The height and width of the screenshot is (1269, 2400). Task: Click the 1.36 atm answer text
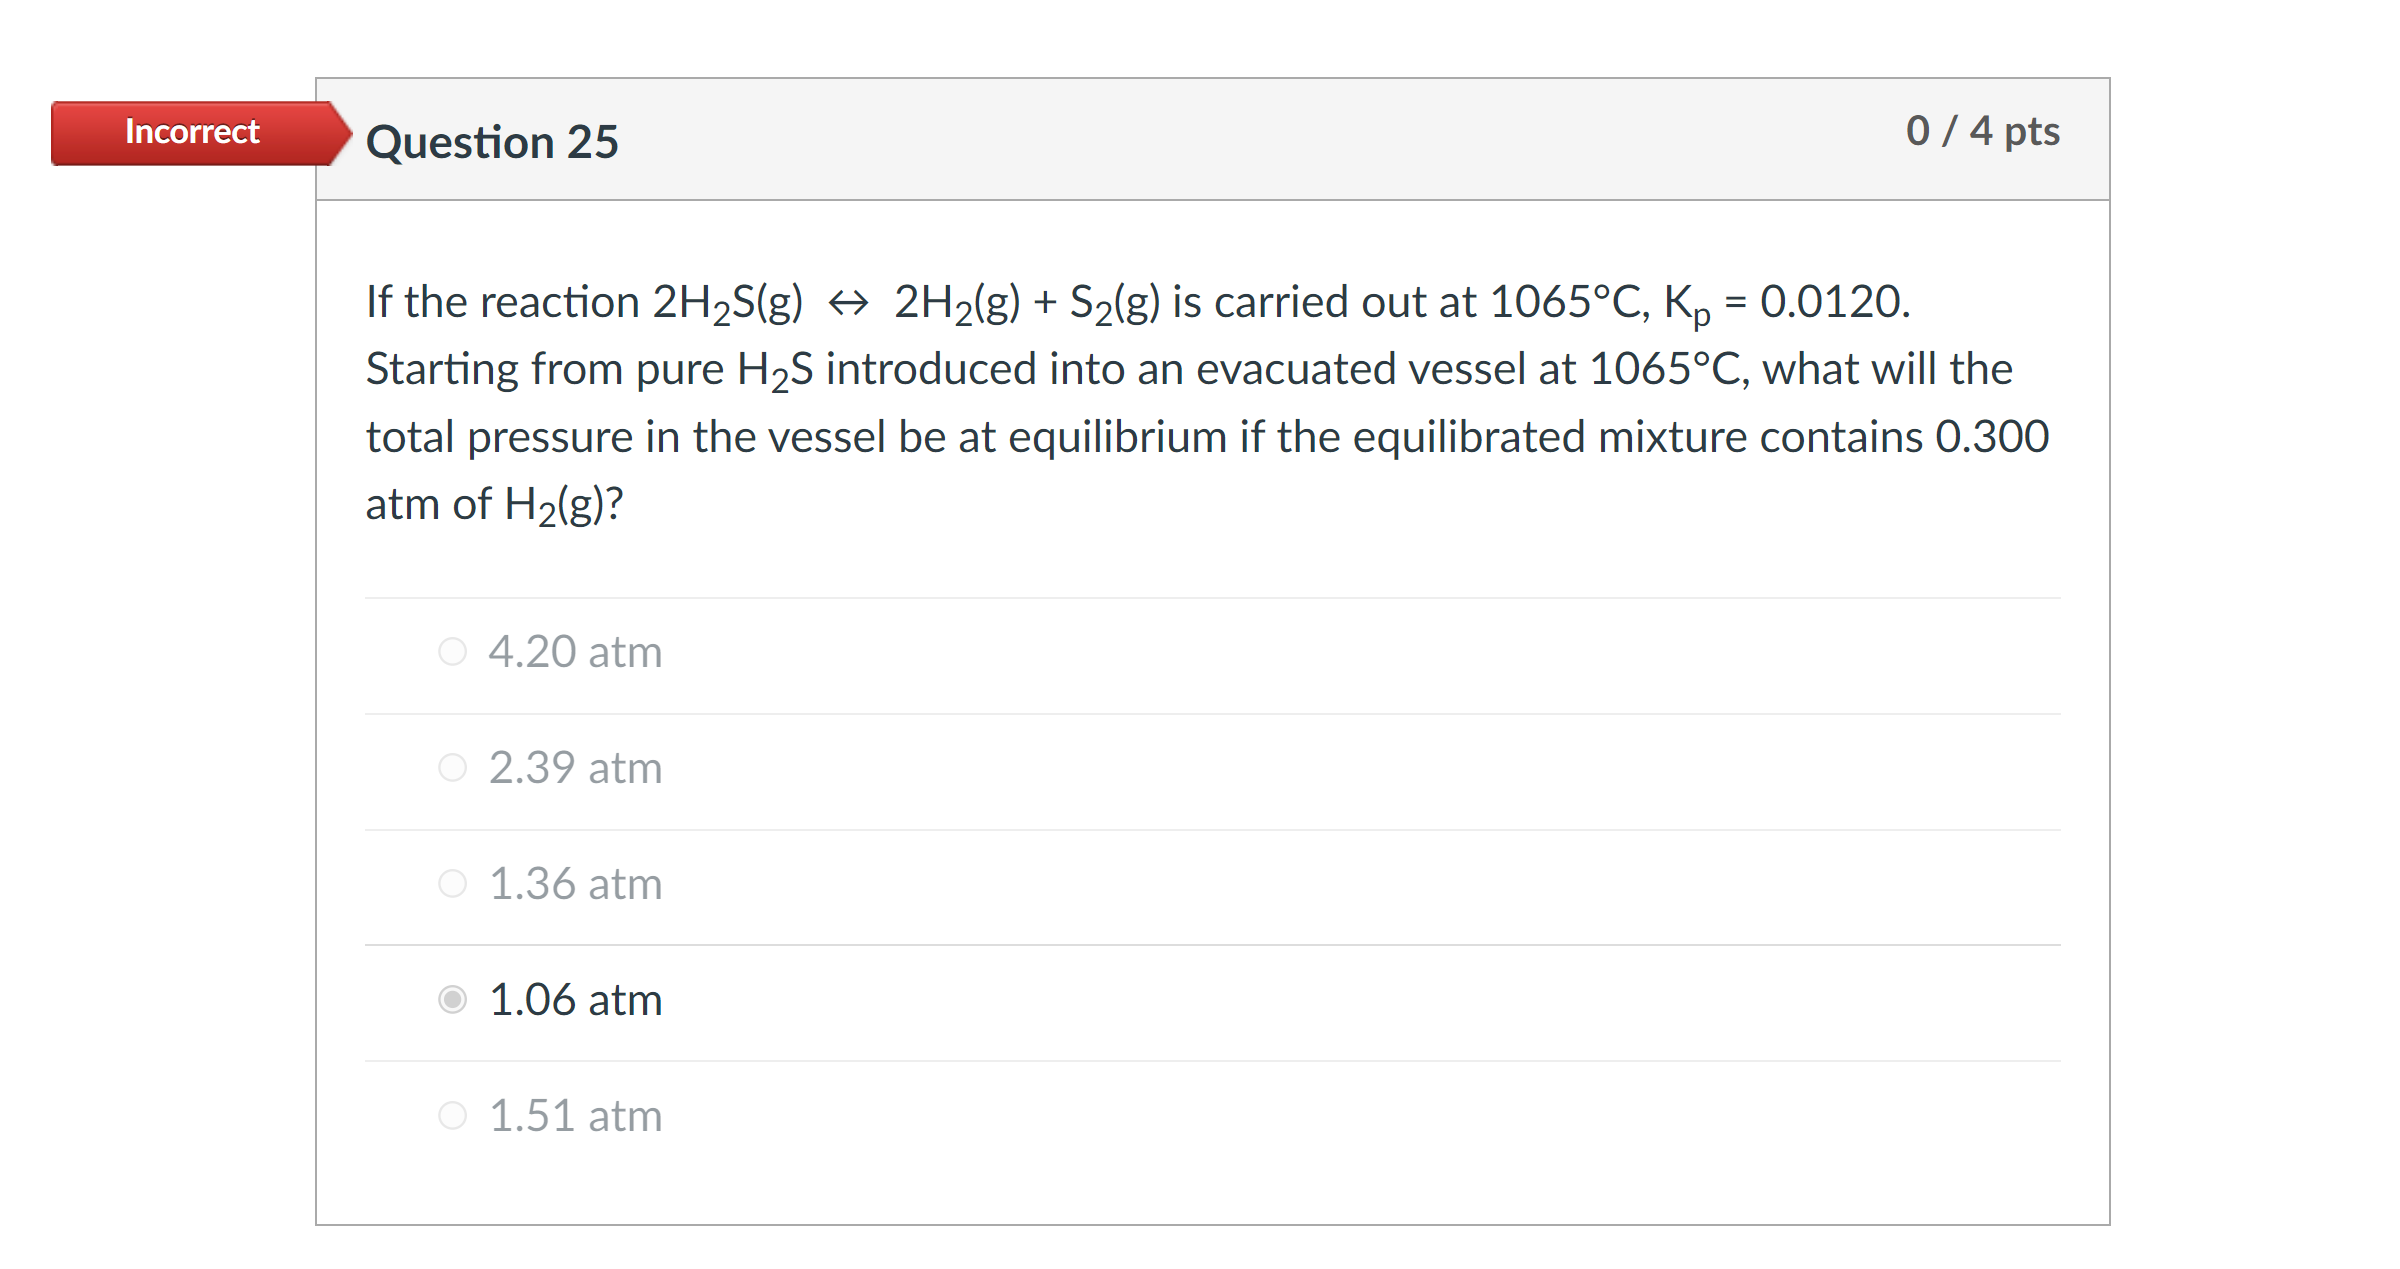click(x=574, y=883)
